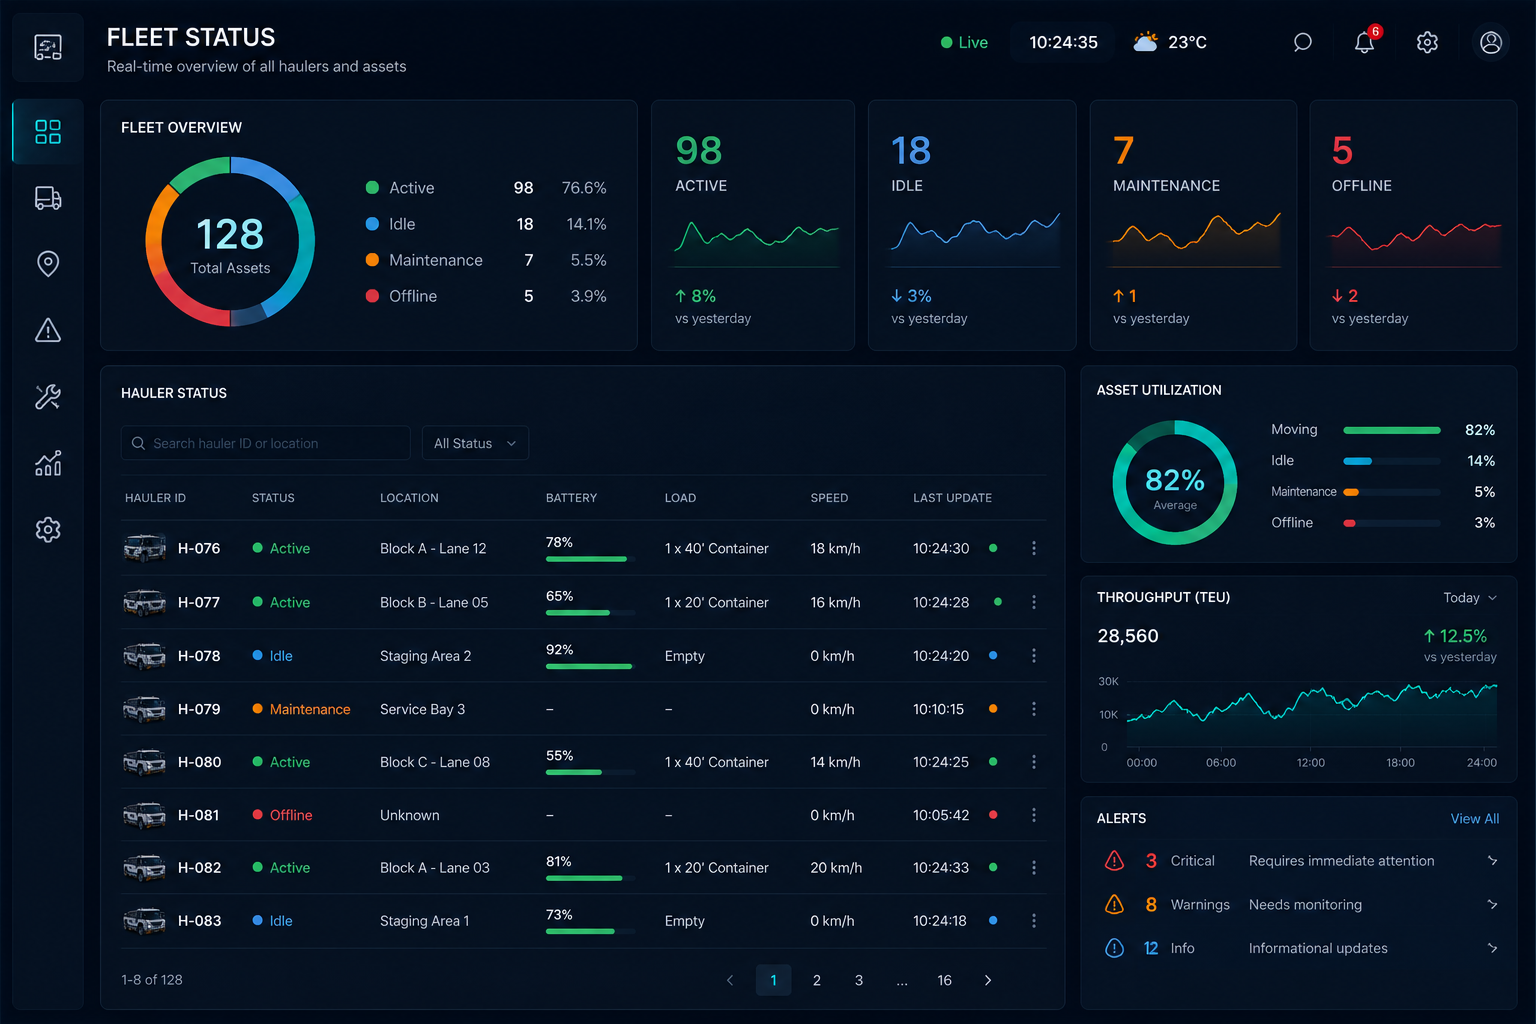Open the map location pin sidebar icon
This screenshot has height=1024, width=1536.
pyautogui.click(x=48, y=263)
